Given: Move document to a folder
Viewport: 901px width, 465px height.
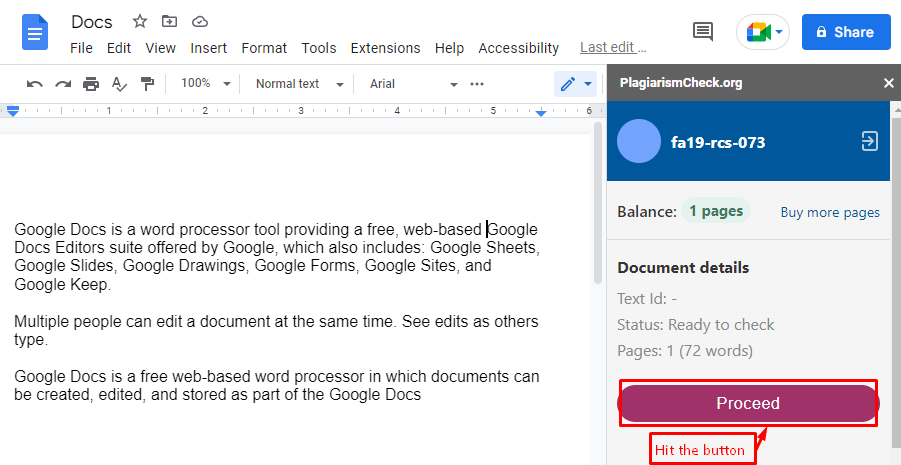Looking at the screenshot, I should (170, 22).
